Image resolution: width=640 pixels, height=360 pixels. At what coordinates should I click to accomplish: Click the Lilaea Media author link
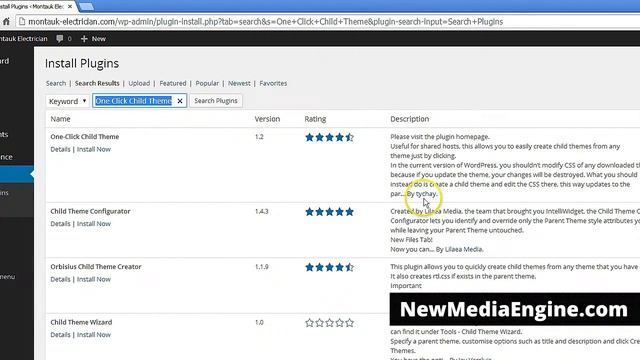pos(464,249)
